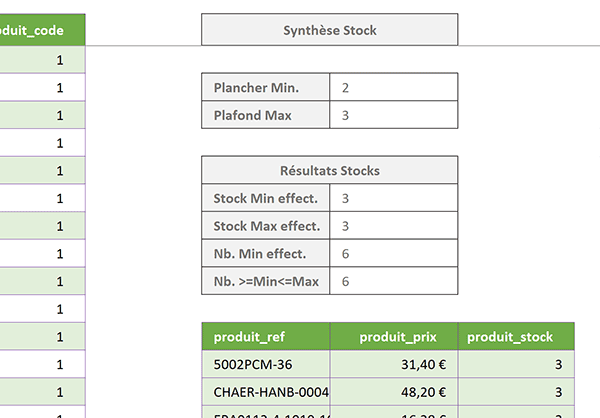Click the Stock Max effect. result cell
The width and height of the screenshot is (600, 418).
click(x=393, y=225)
